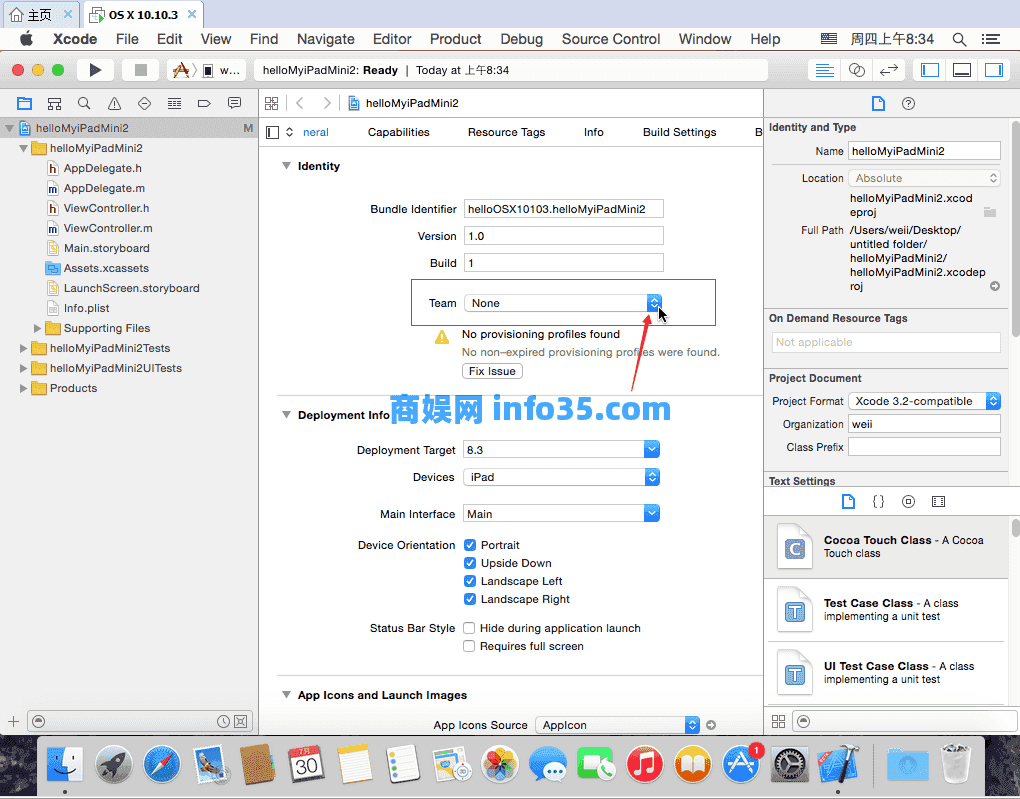Edit the Organization field
This screenshot has height=799, width=1020.
[x=924, y=424]
